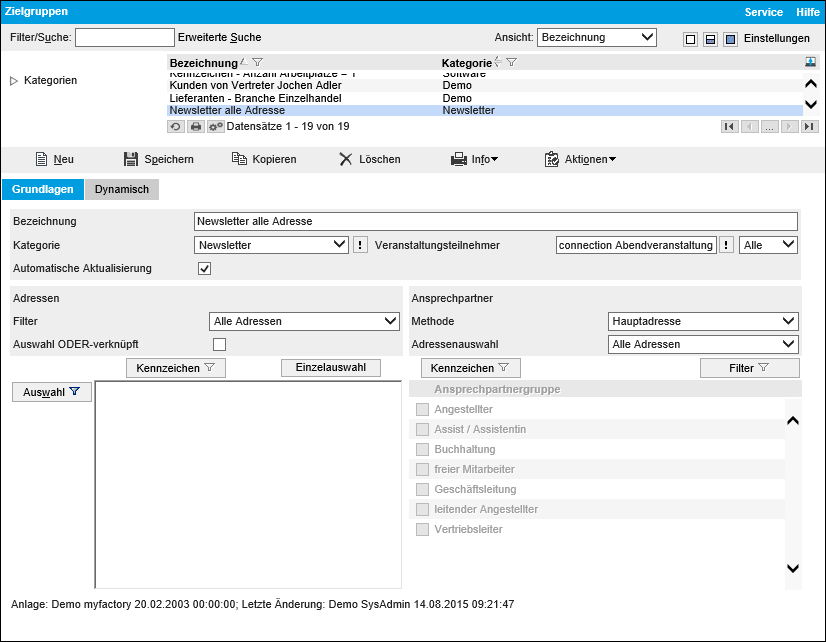Check the Buchhaltung checkbox
This screenshot has width=826, height=642.
422,450
